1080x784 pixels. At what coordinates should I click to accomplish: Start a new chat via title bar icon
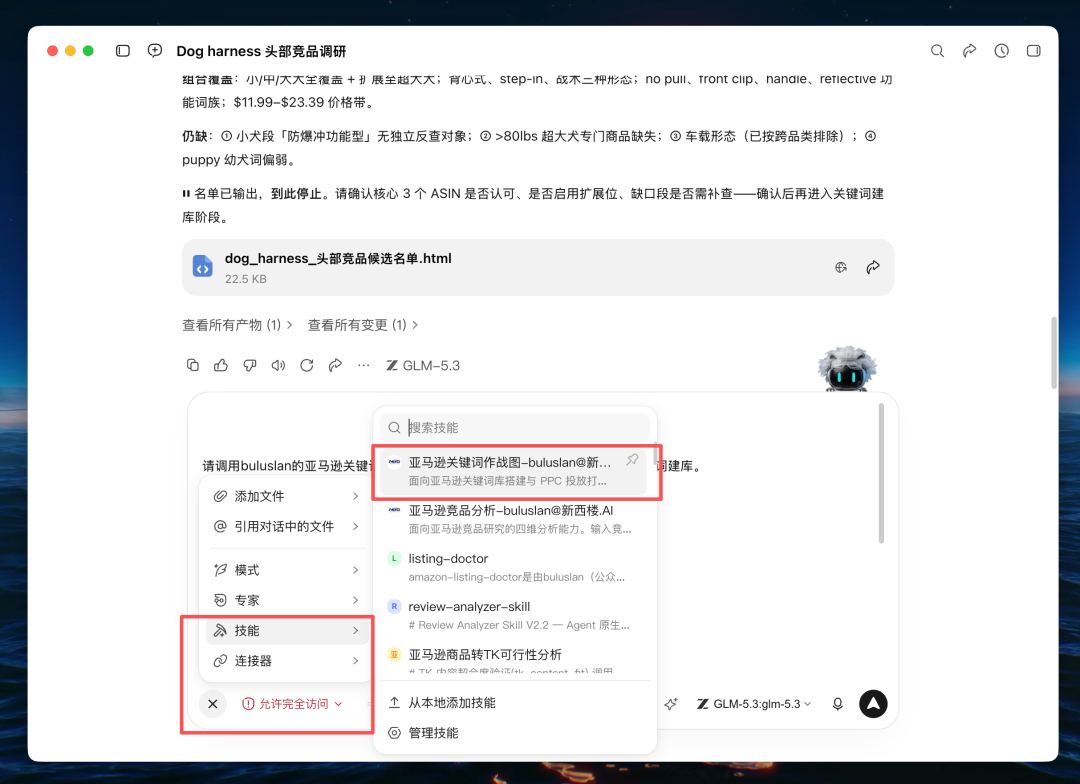tap(155, 51)
